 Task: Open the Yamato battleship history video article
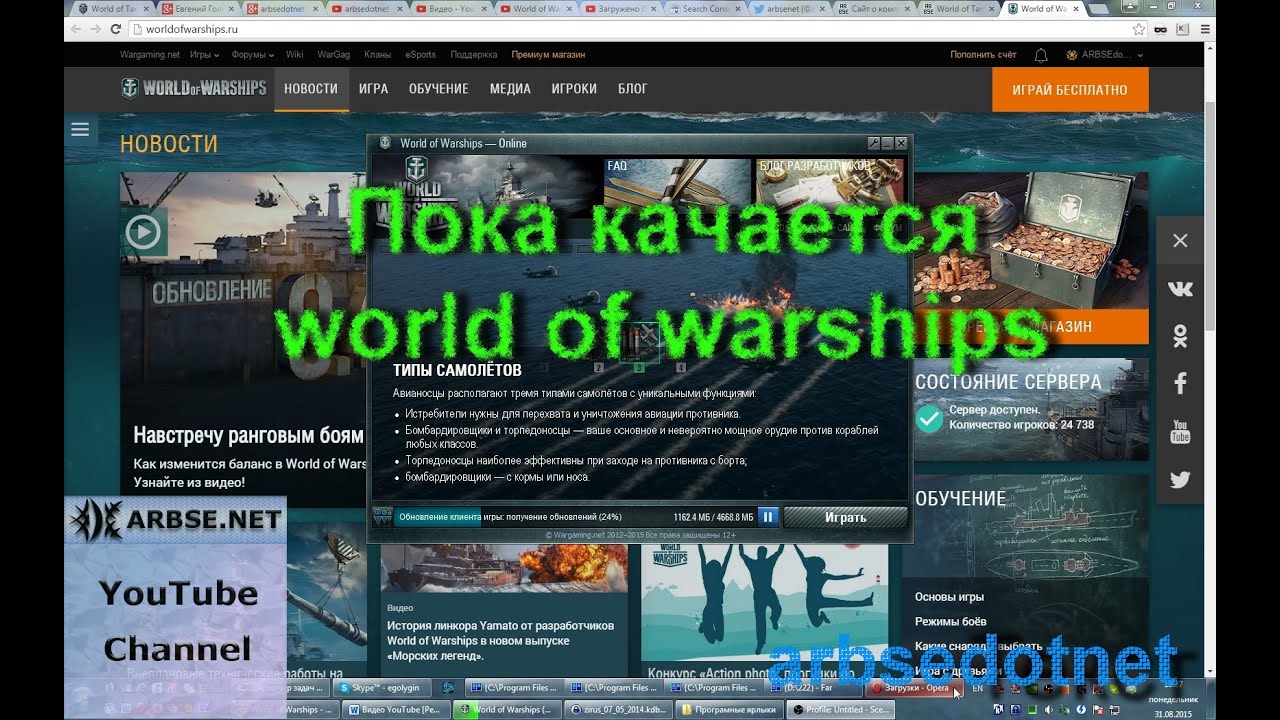click(501, 640)
